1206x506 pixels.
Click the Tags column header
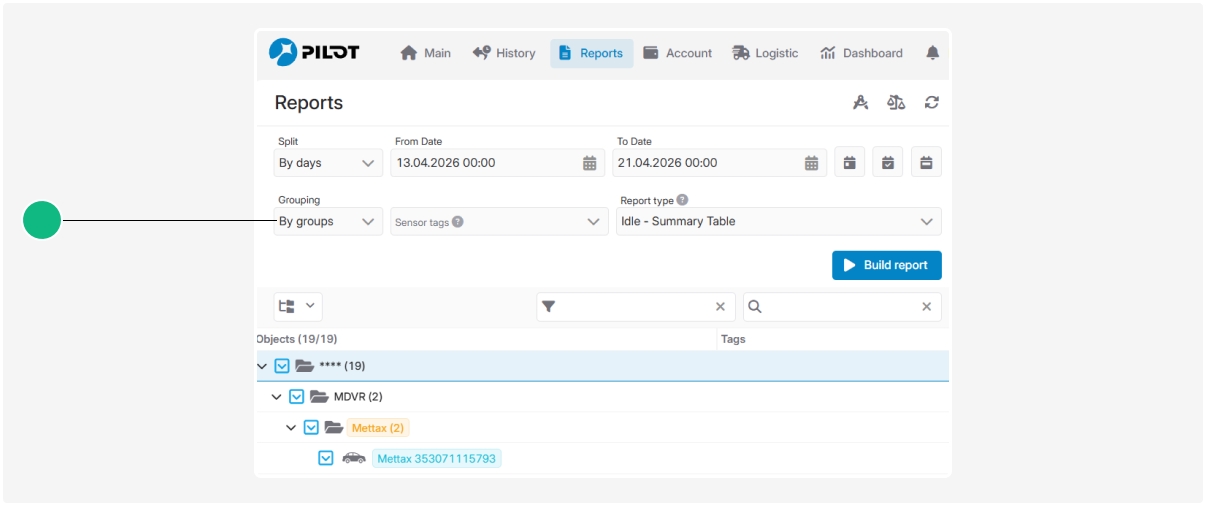(733, 339)
